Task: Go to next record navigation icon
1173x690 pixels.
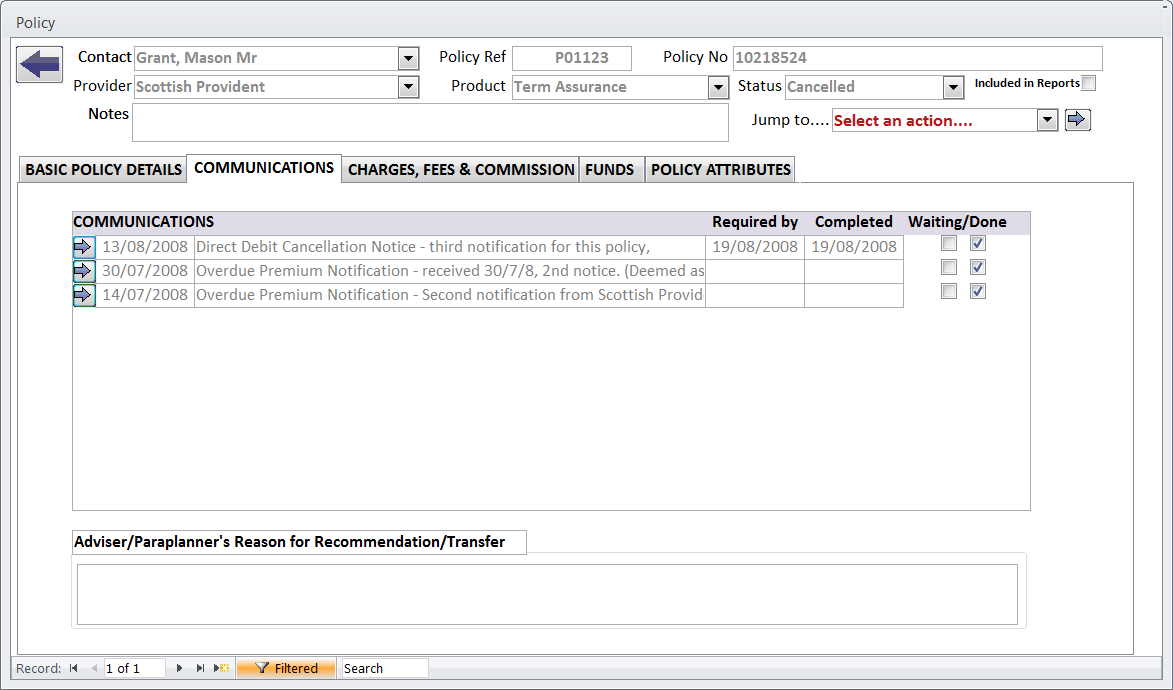Action: click(179, 668)
